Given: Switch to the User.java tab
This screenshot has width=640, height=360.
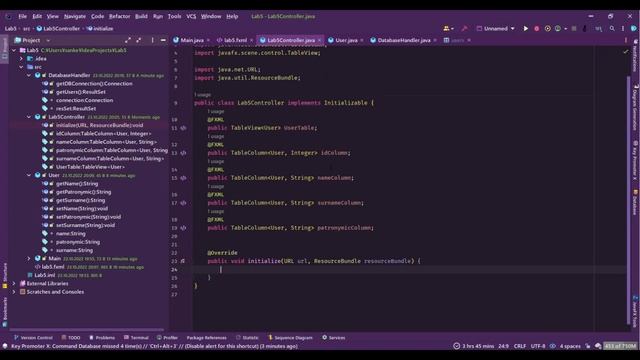Looking at the screenshot, I should pyautogui.click(x=346, y=40).
